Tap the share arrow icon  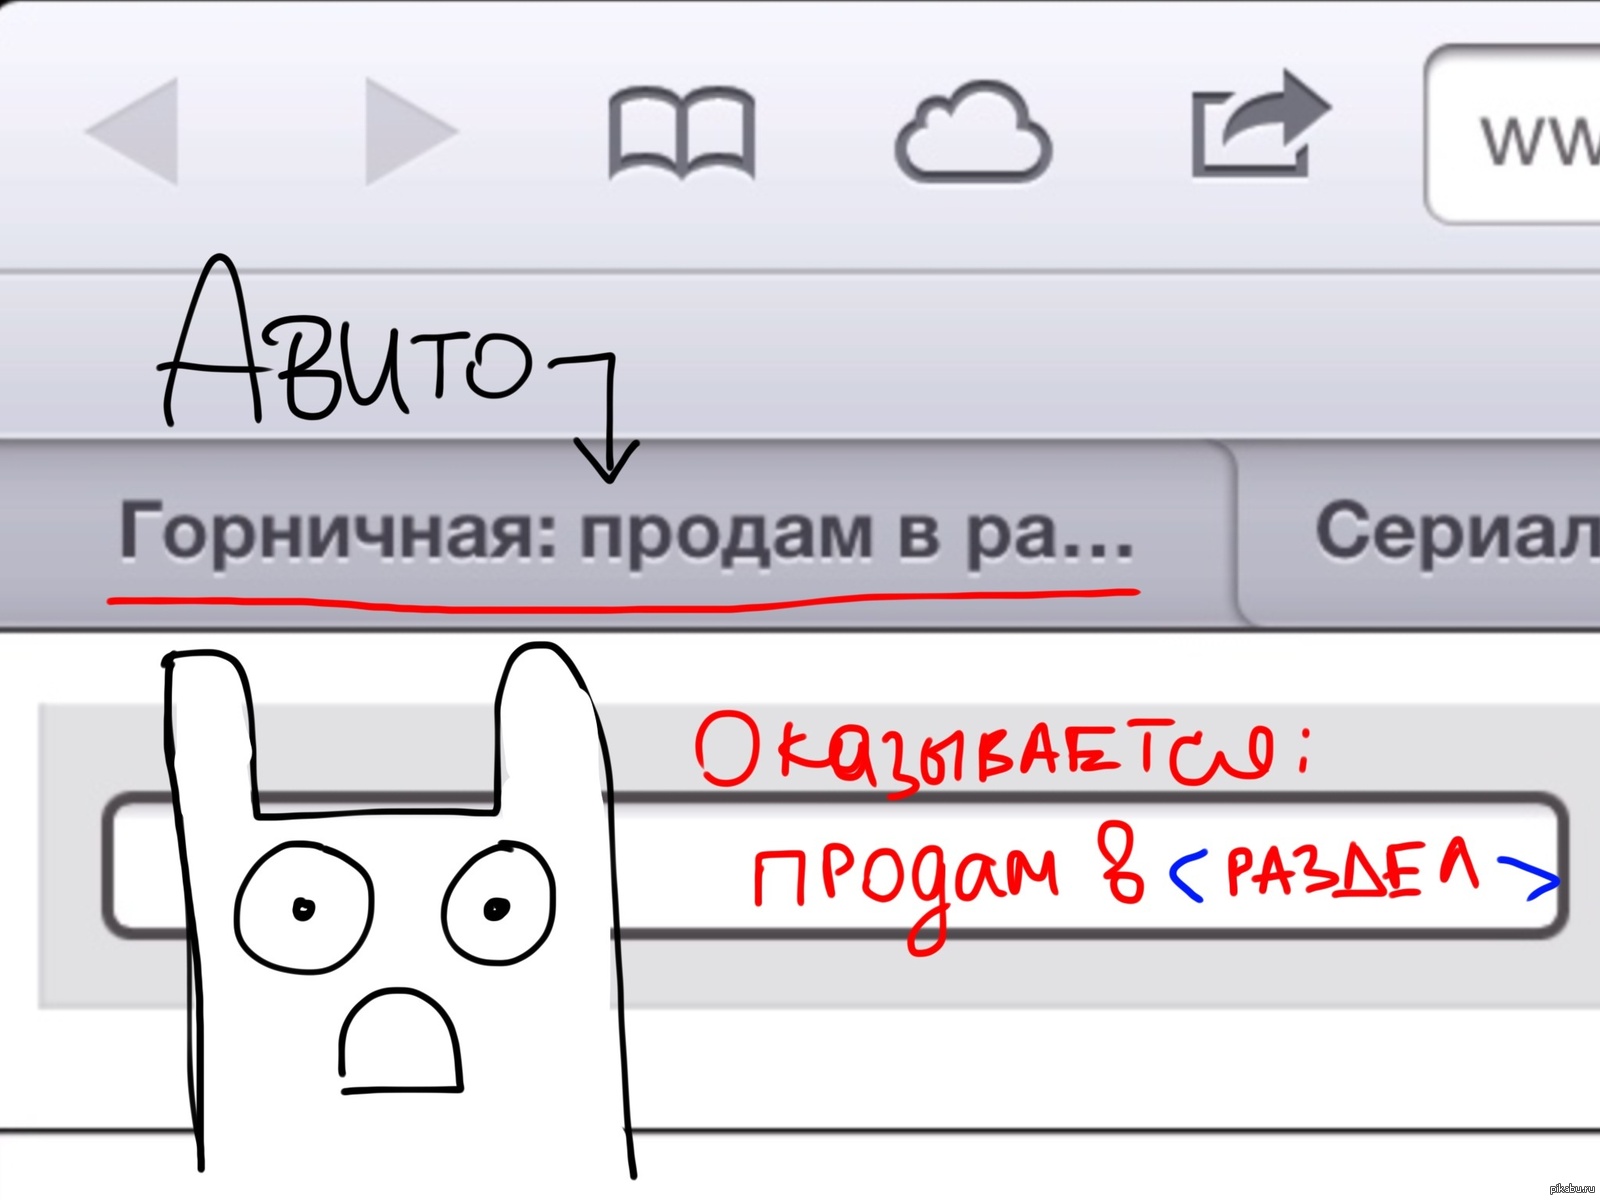coord(1260,125)
